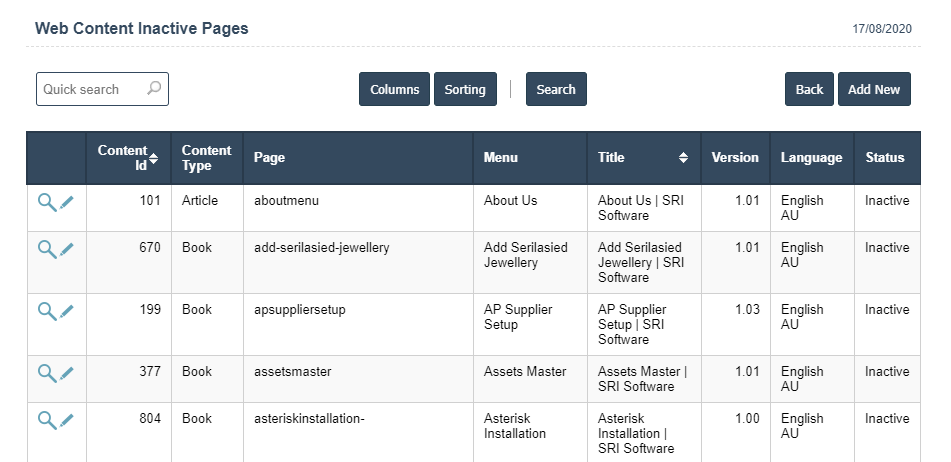Open the Columns chooser

tap(394, 89)
